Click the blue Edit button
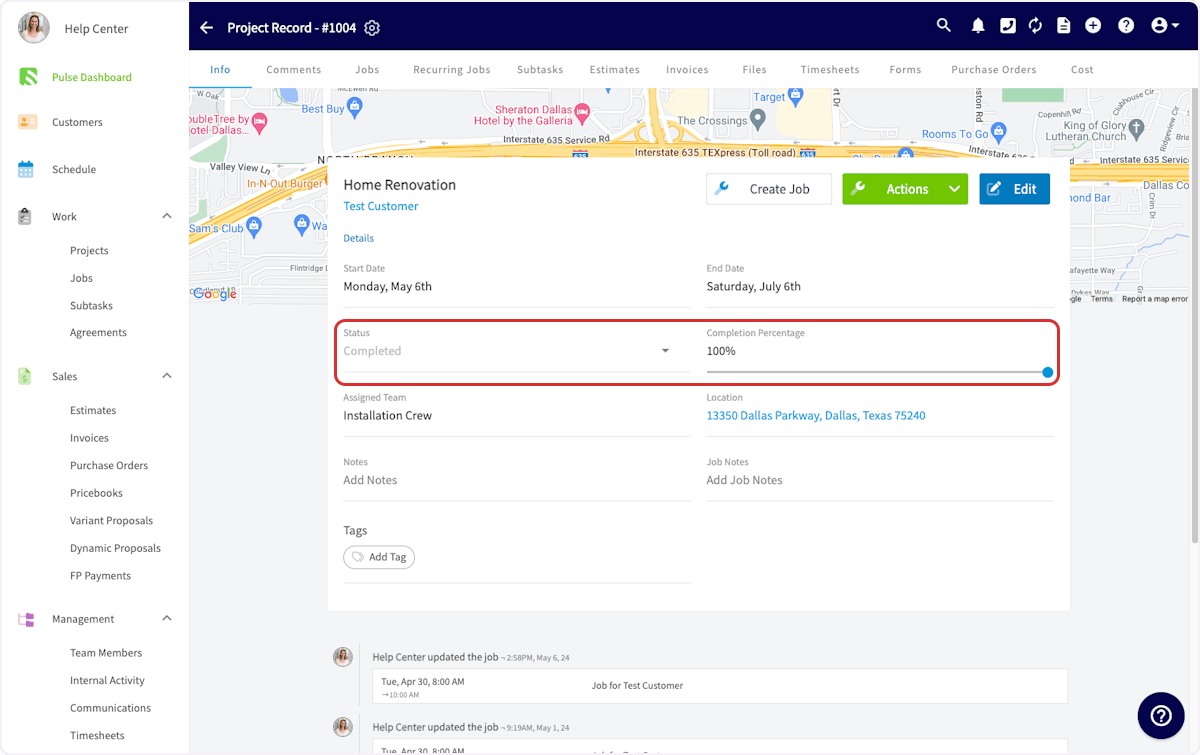This screenshot has width=1200, height=755. [1014, 189]
